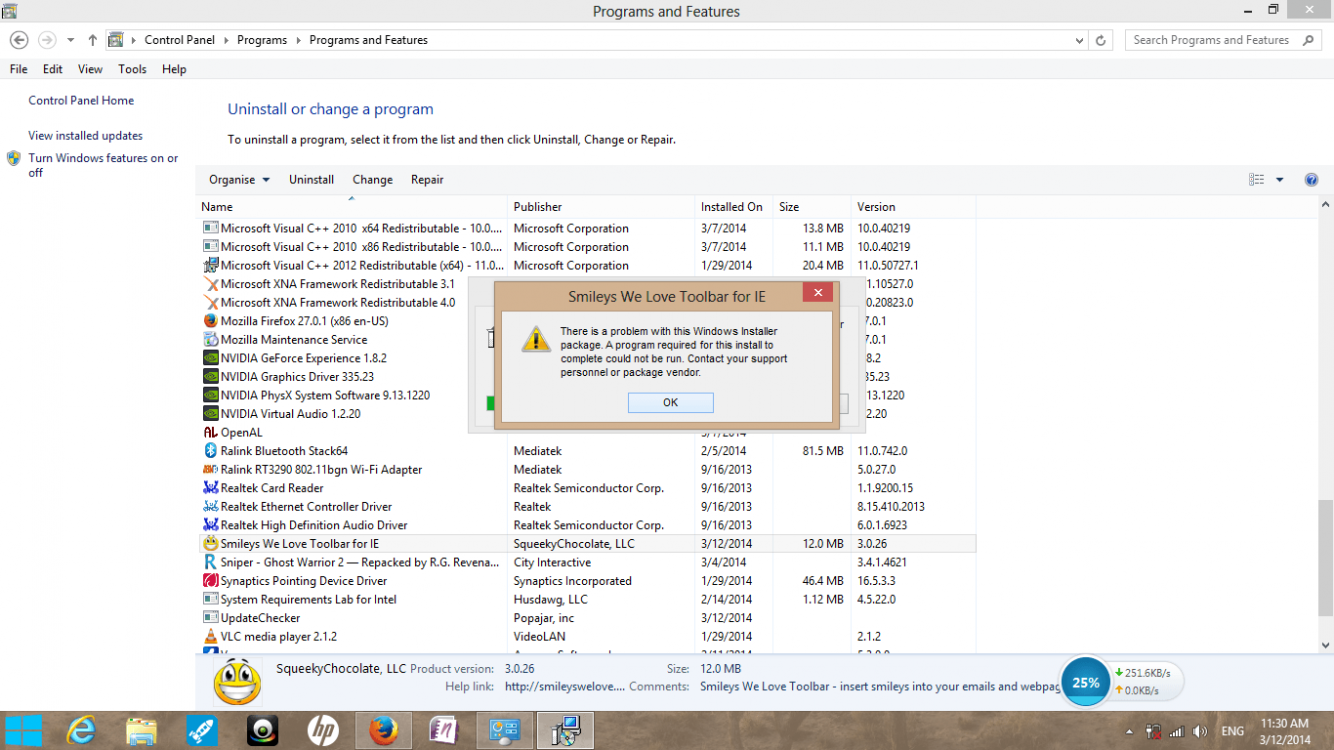
Task: Click the smiley icon in the details pane
Action: 237,681
